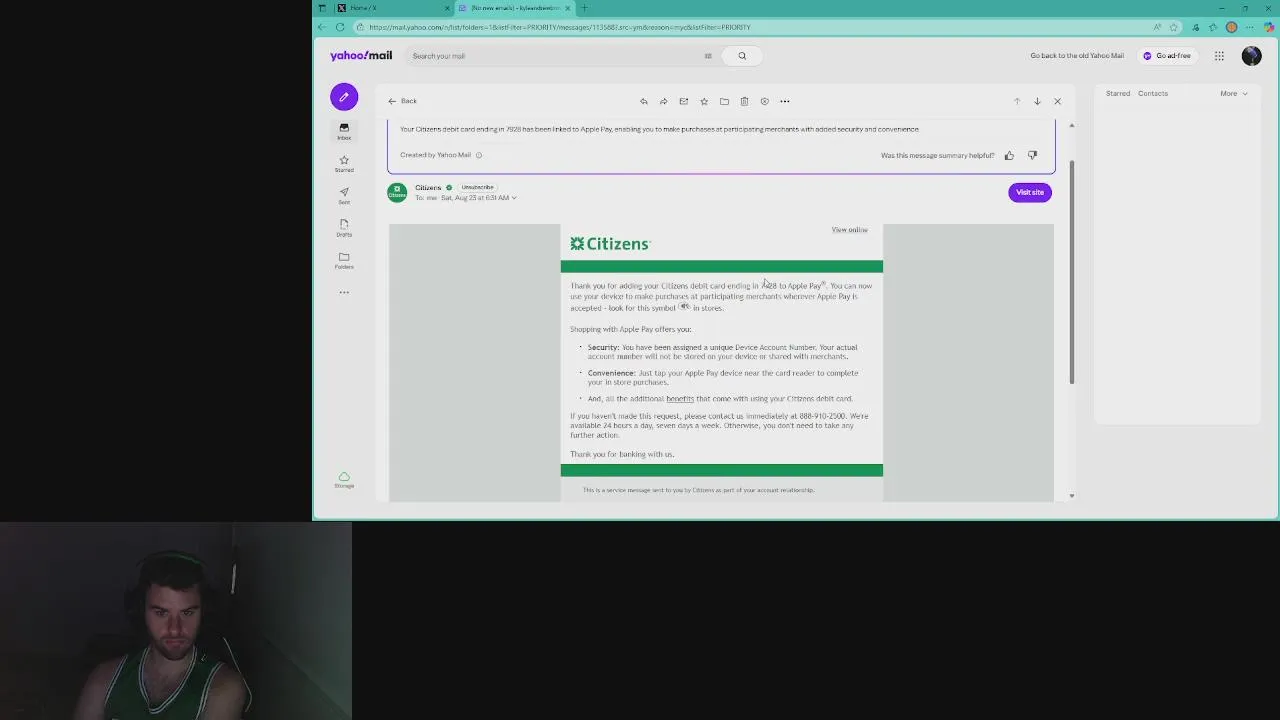1280x720 pixels.
Task: Open the account profile avatar
Action: point(1252,56)
